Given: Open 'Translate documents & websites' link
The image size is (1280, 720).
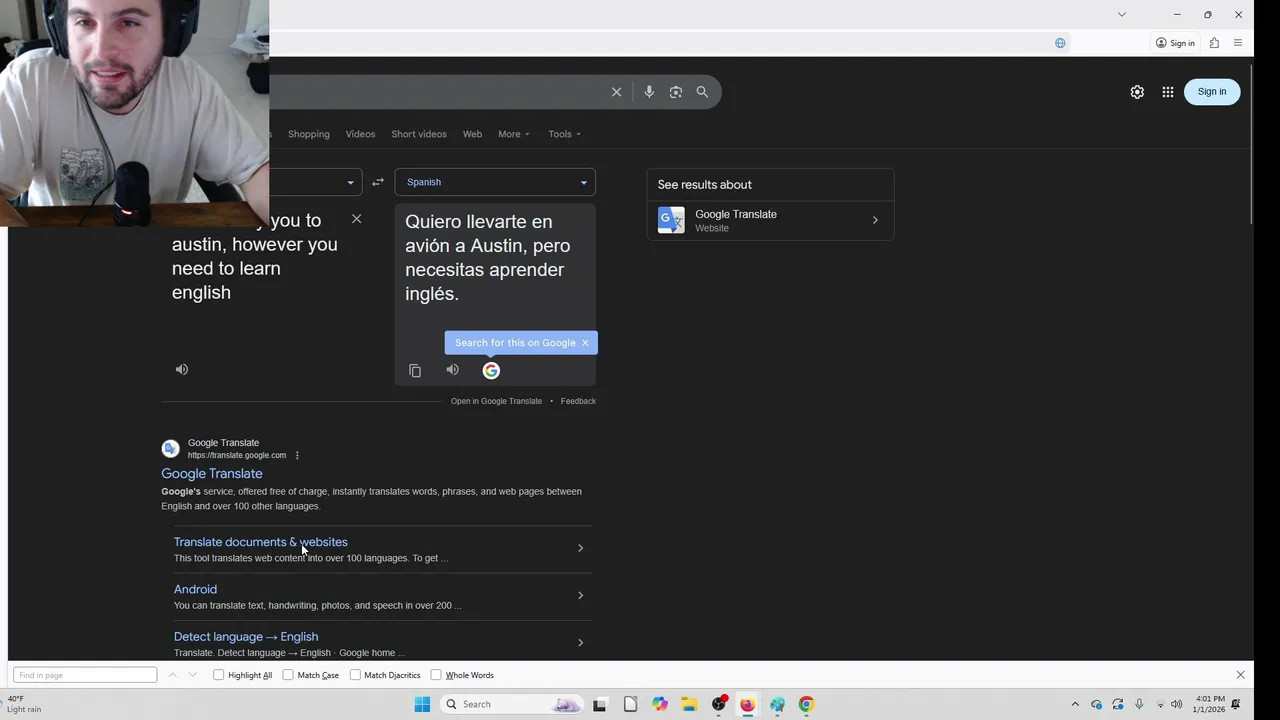Looking at the screenshot, I should pyautogui.click(x=261, y=542).
